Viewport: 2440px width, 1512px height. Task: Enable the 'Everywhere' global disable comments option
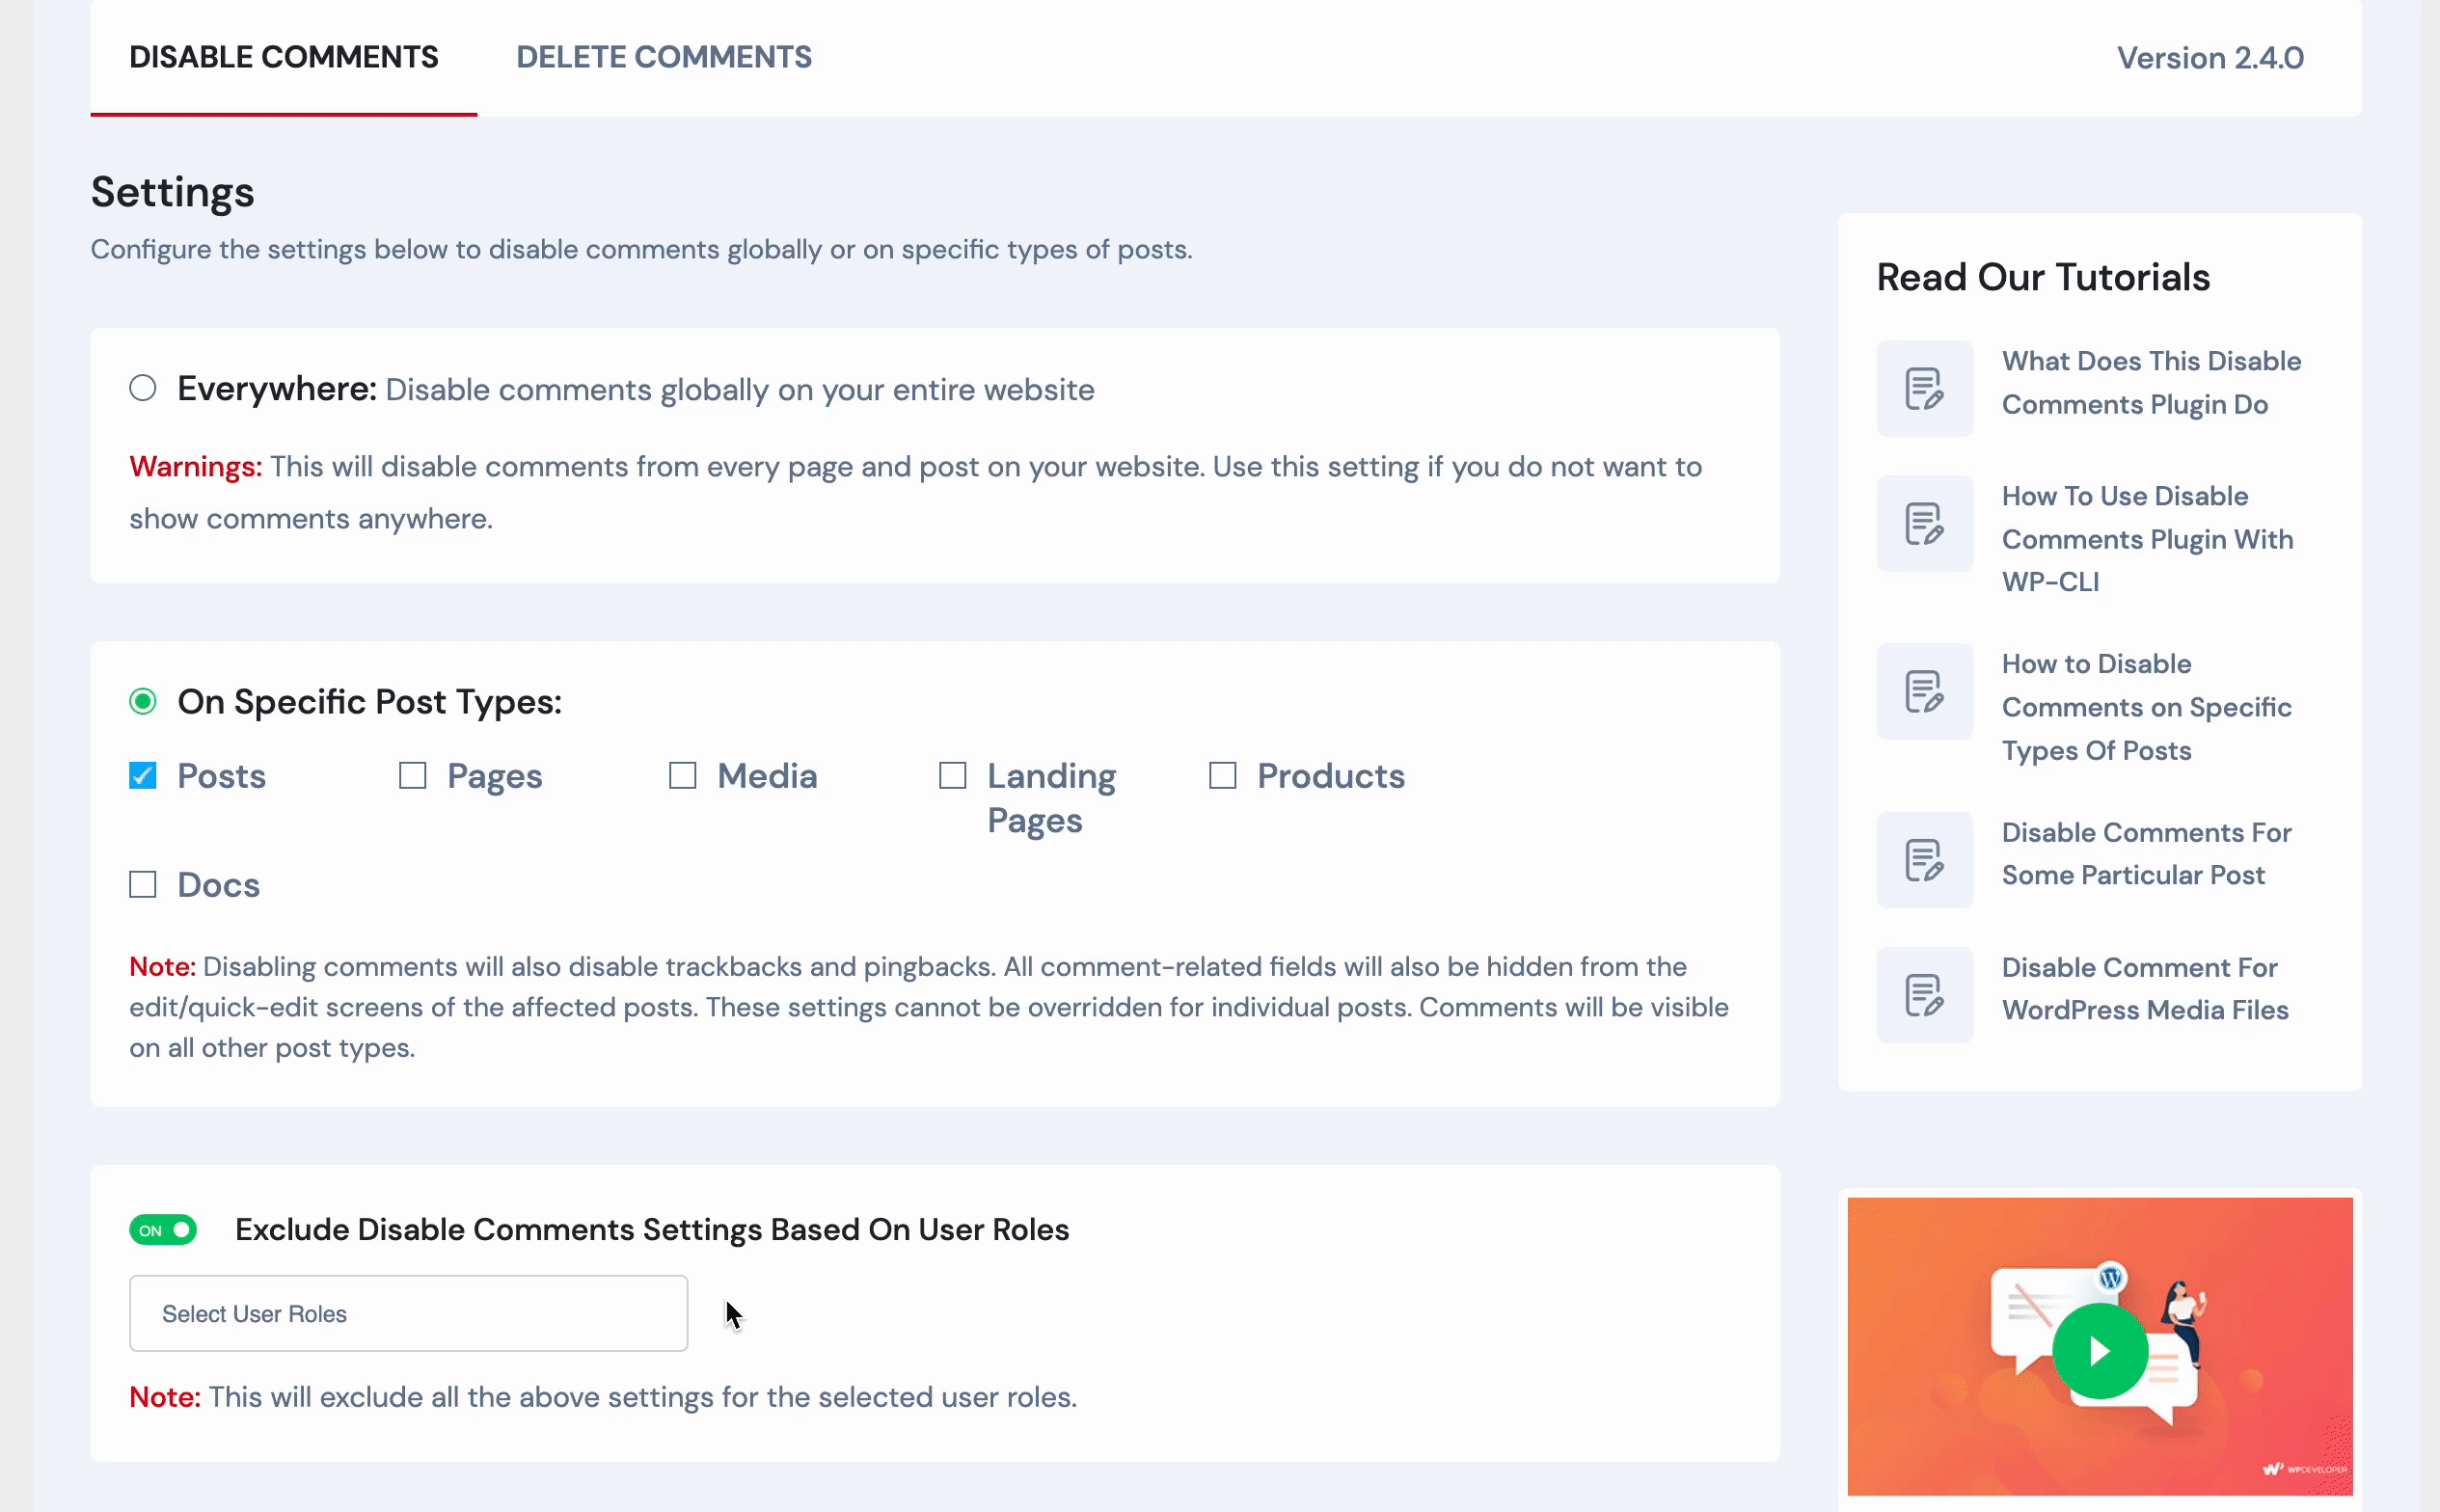tap(143, 387)
